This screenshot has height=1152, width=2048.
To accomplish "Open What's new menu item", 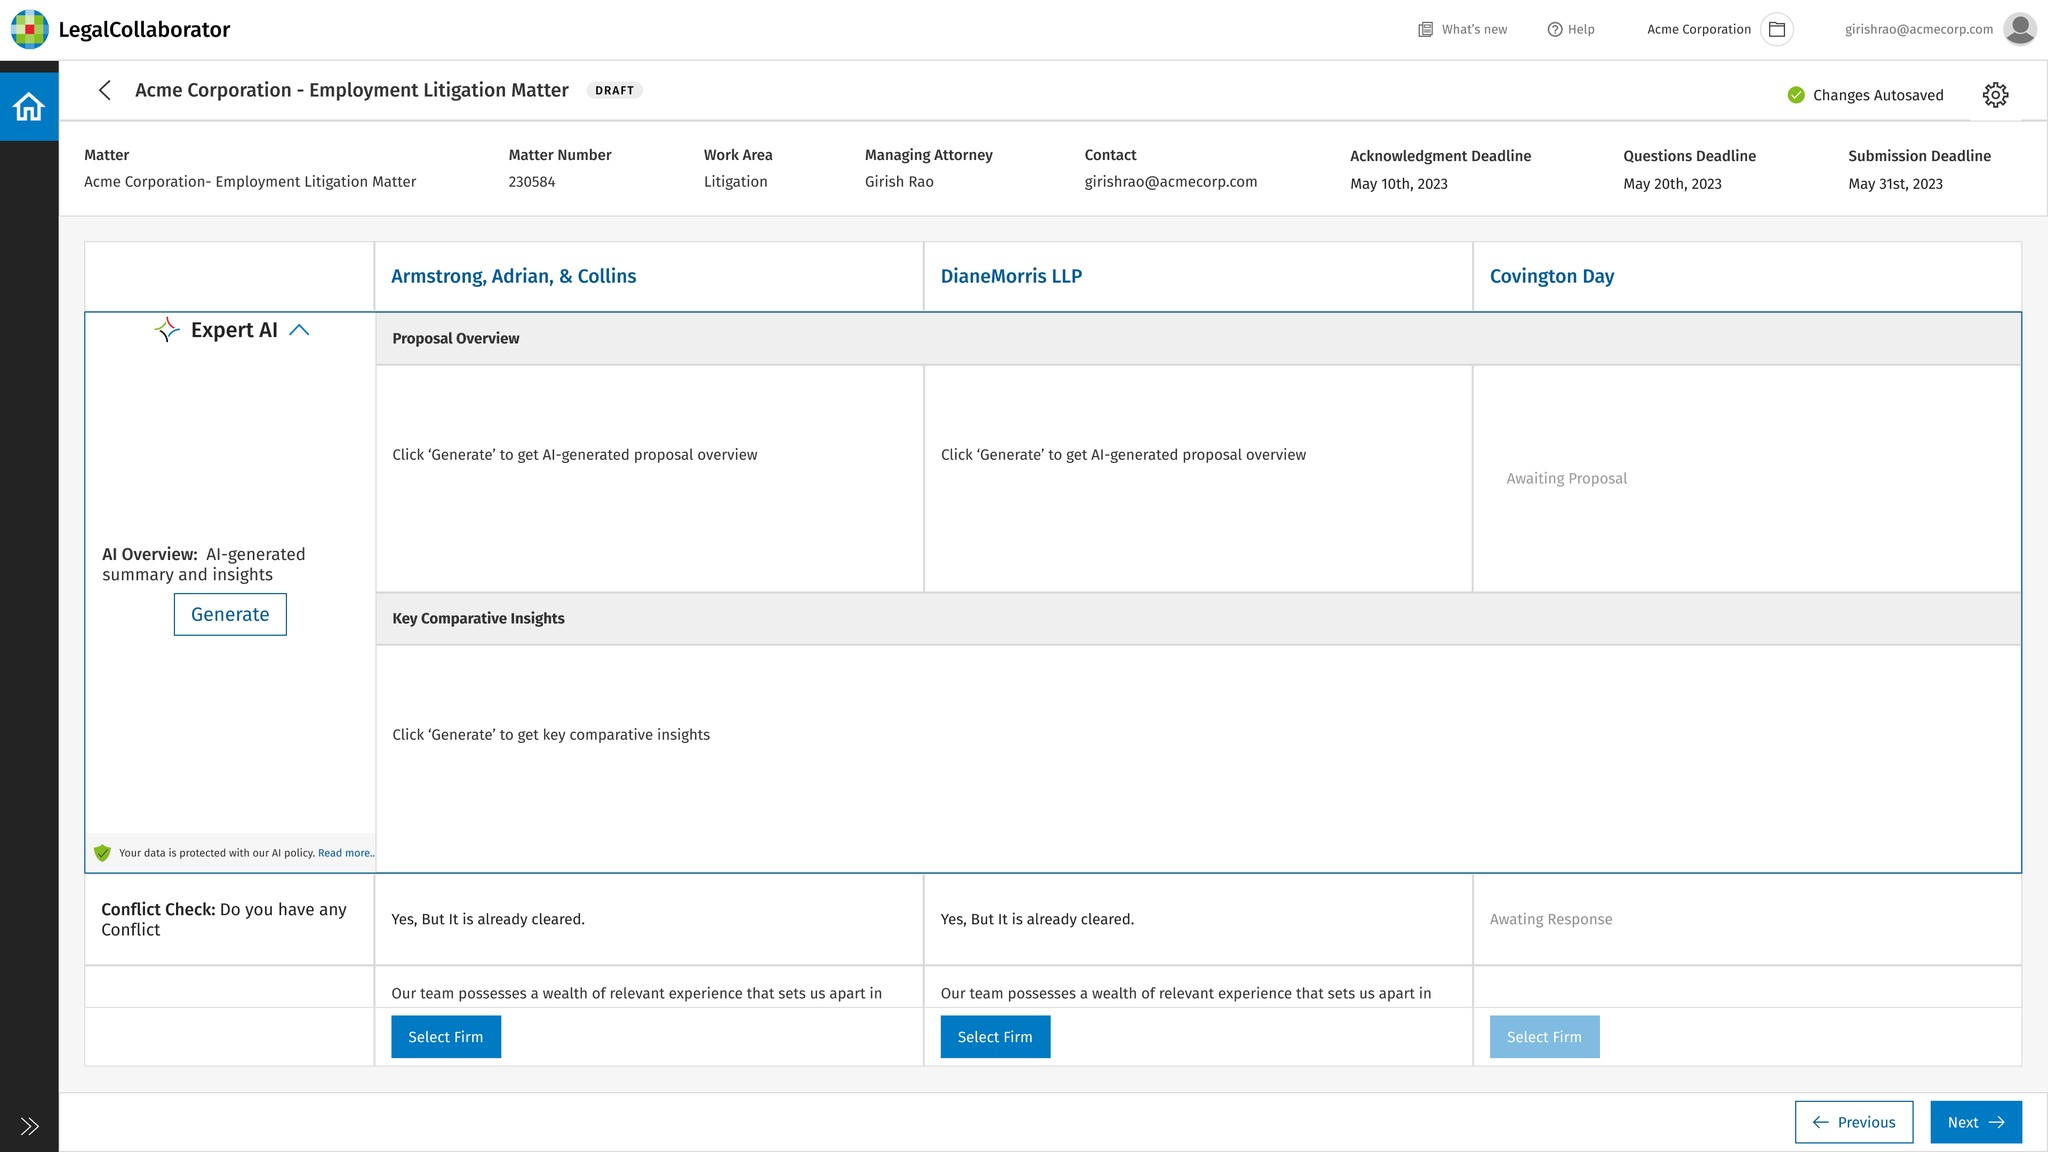I will point(1462,29).
